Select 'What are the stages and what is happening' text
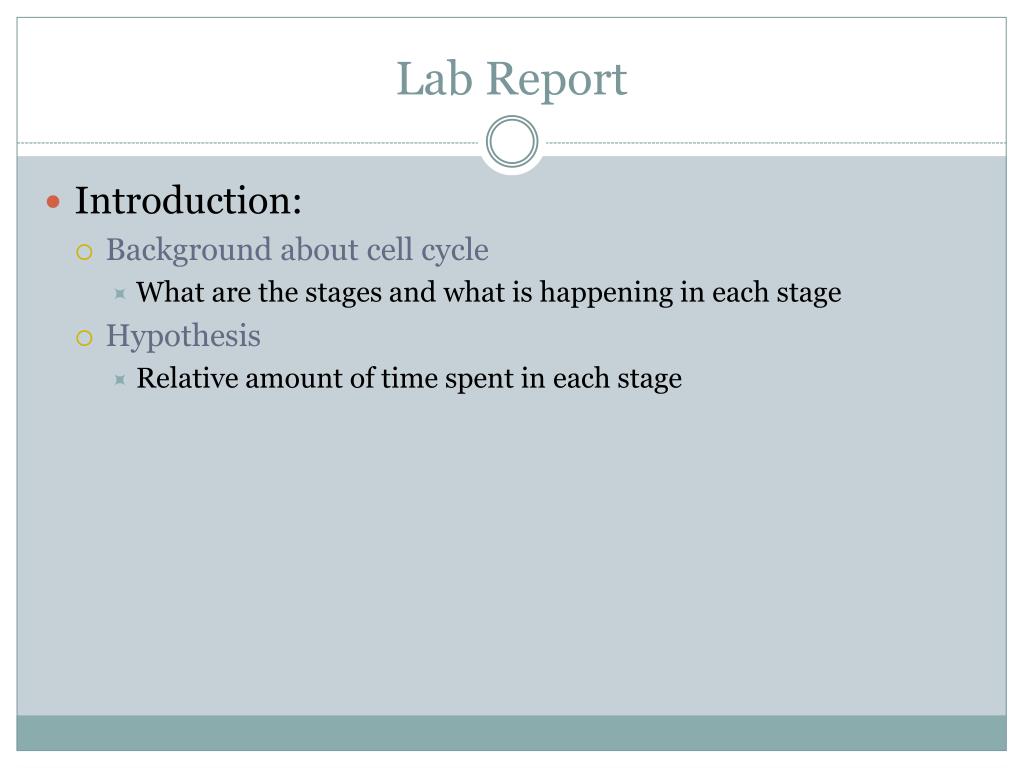 click(x=405, y=293)
